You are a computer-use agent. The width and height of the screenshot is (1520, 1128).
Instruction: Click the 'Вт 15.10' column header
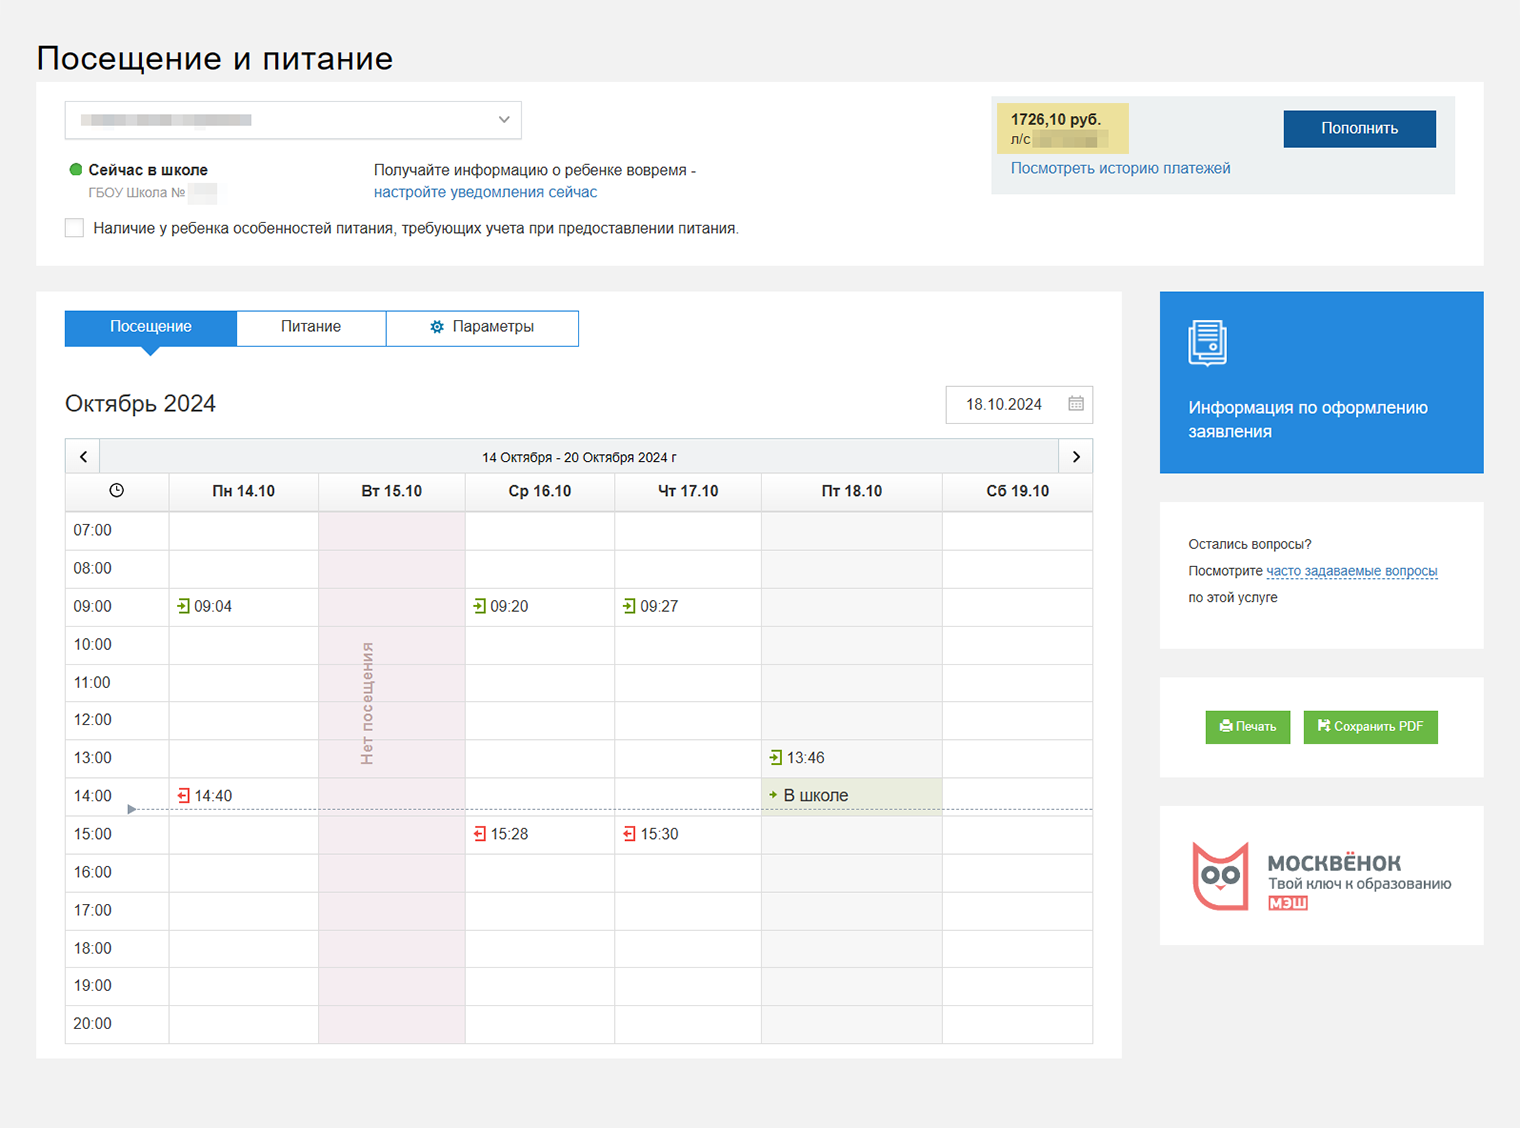(392, 491)
